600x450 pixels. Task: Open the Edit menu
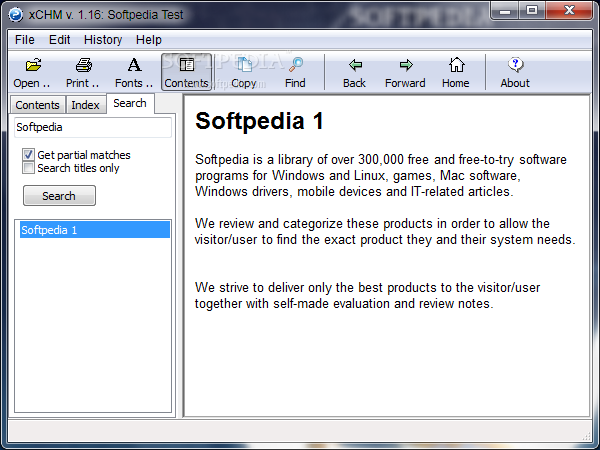[59, 40]
